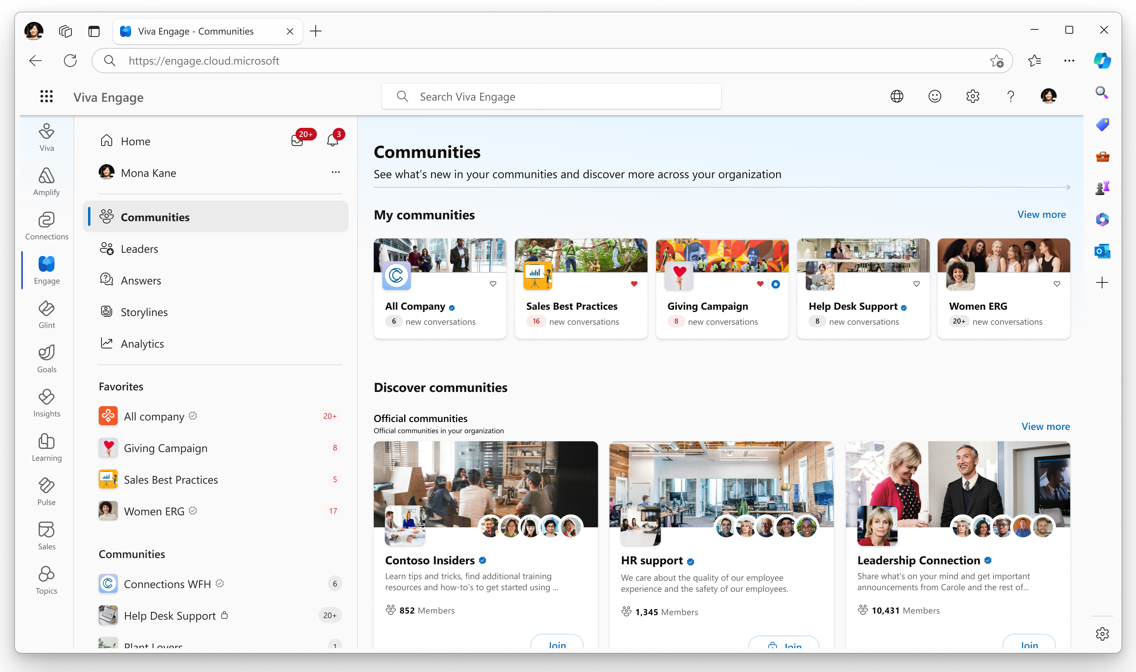Favorite the All Company community card
This screenshot has width=1136, height=672.
coord(493,284)
